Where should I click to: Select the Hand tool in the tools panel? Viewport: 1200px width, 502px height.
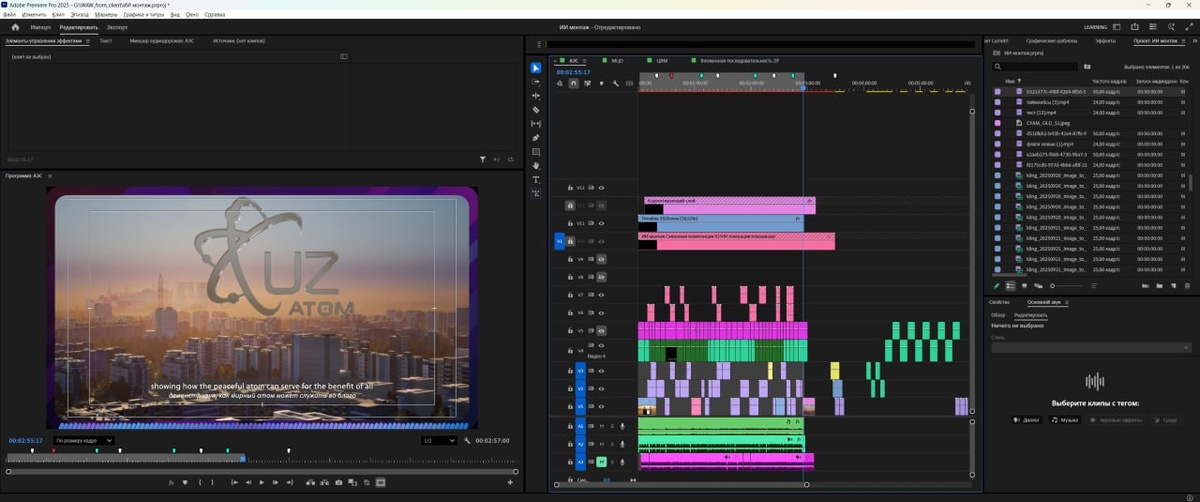click(x=536, y=166)
